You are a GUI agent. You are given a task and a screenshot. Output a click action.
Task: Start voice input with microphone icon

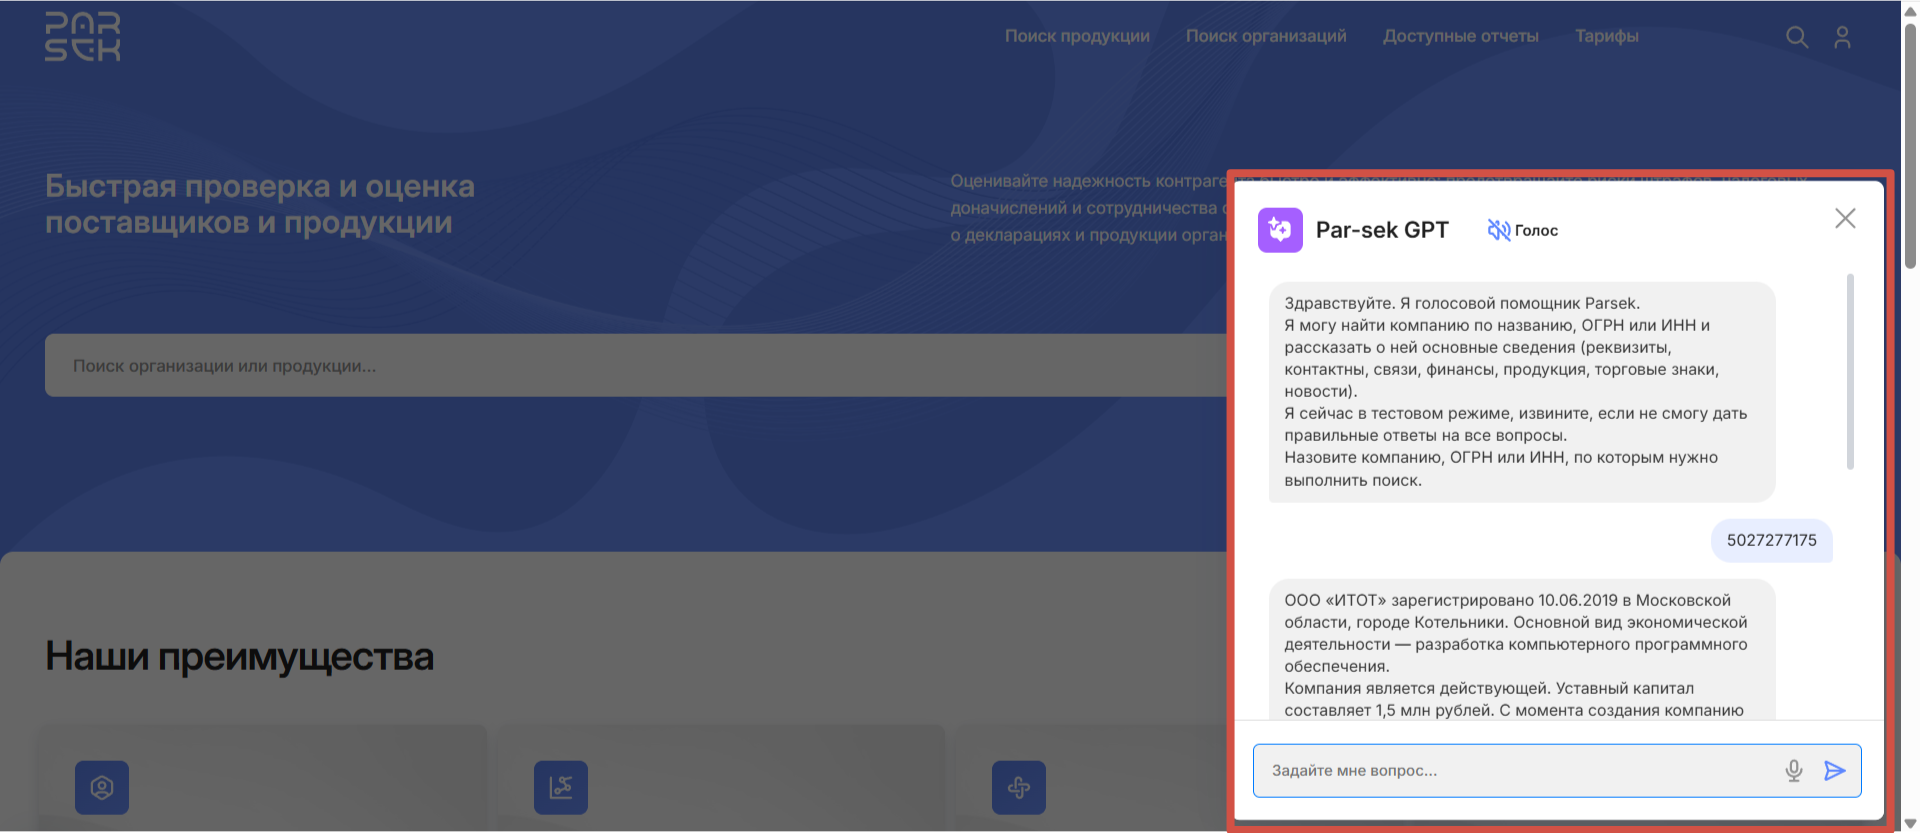tap(1794, 770)
